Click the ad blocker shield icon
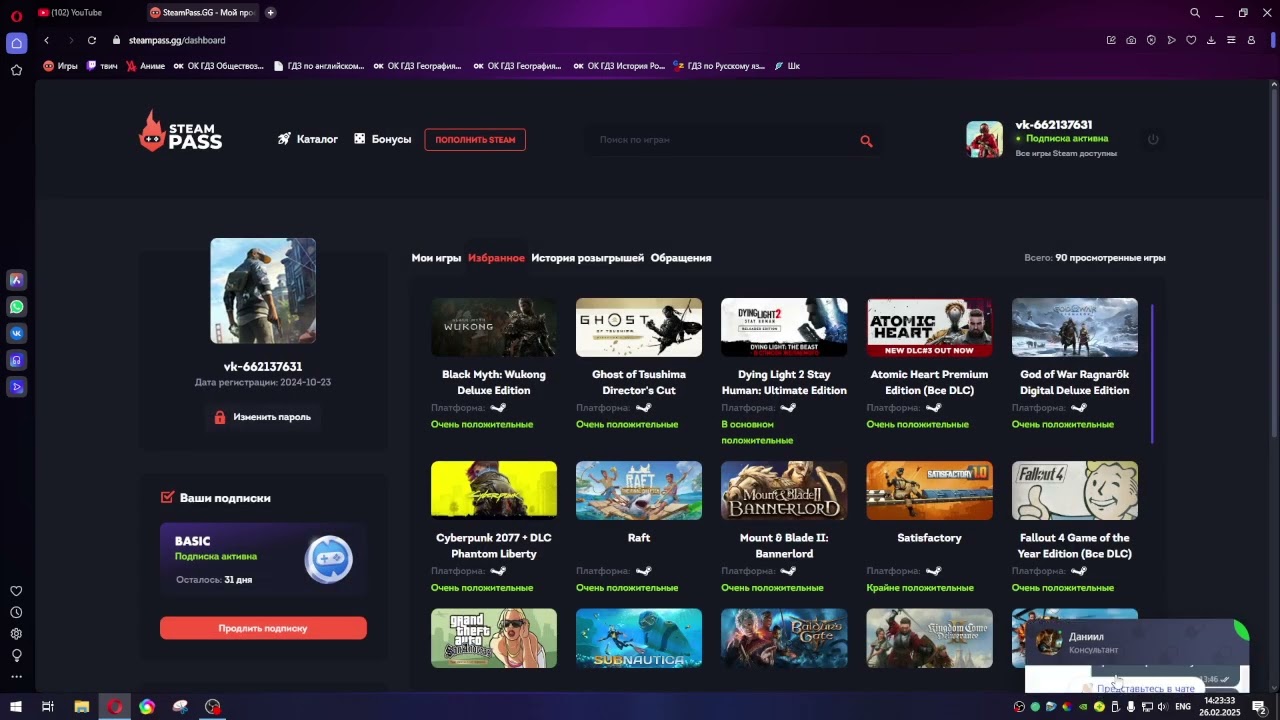The image size is (1280, 720). pos(1151,40)
